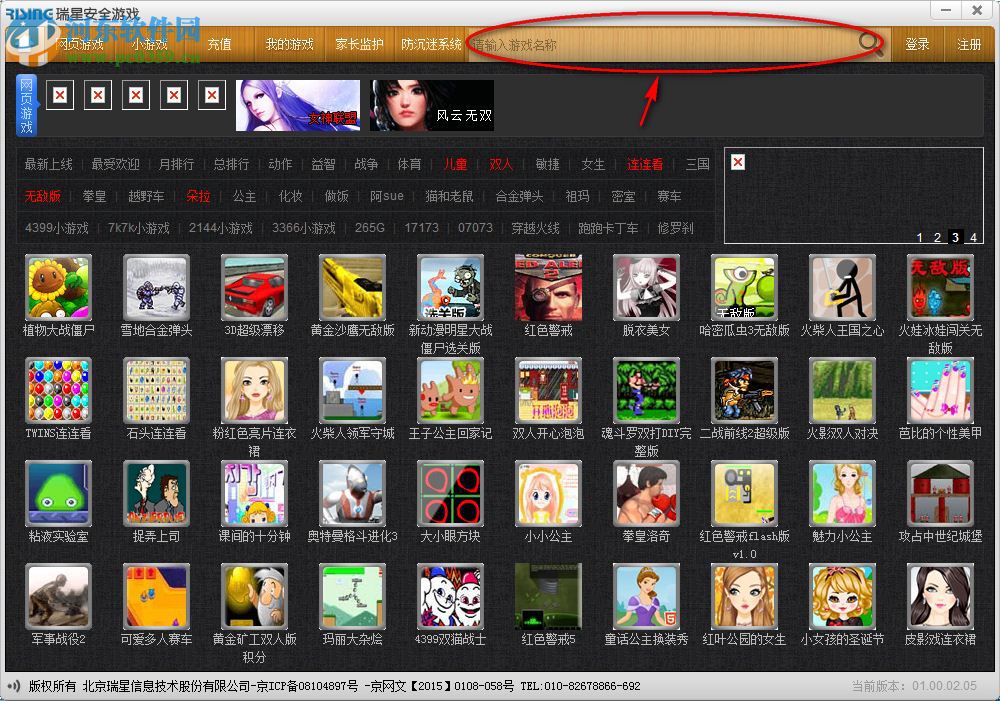Viewport: 1000px width, 701px height.
Task: Click the search magnifier icon
Action: (x=870, y=43)
